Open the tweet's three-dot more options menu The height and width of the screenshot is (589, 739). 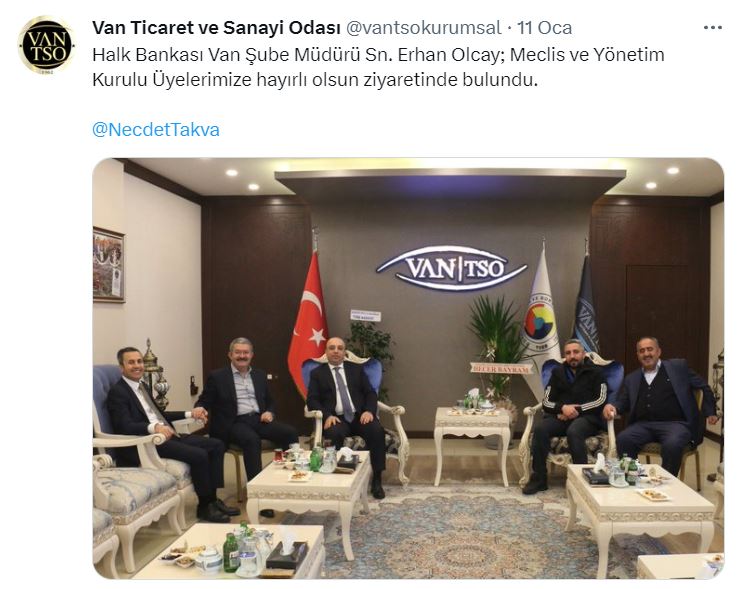[712, 28]
